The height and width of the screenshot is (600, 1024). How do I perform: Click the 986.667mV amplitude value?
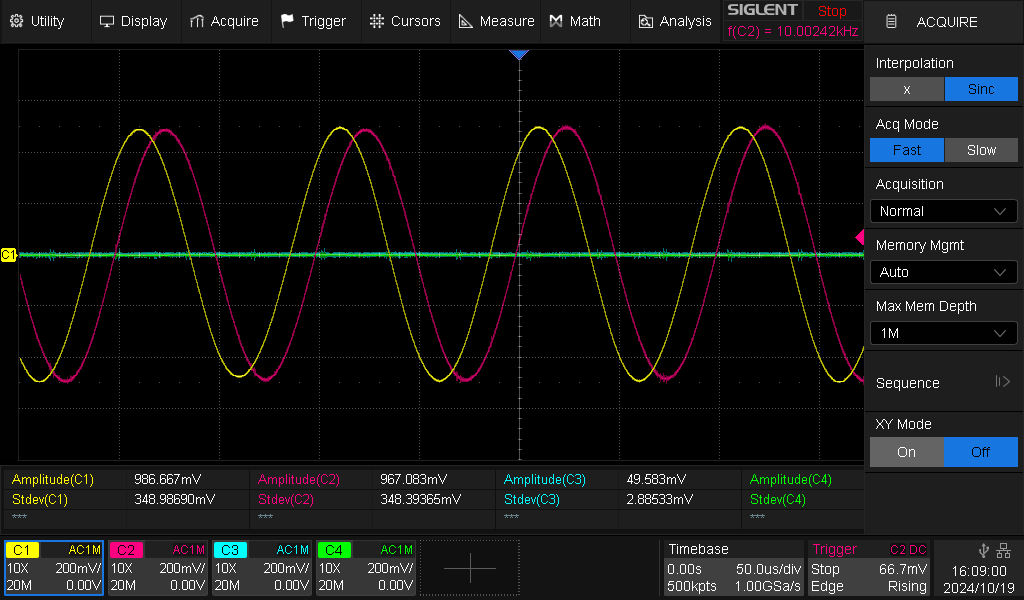(x=168, y=479)
